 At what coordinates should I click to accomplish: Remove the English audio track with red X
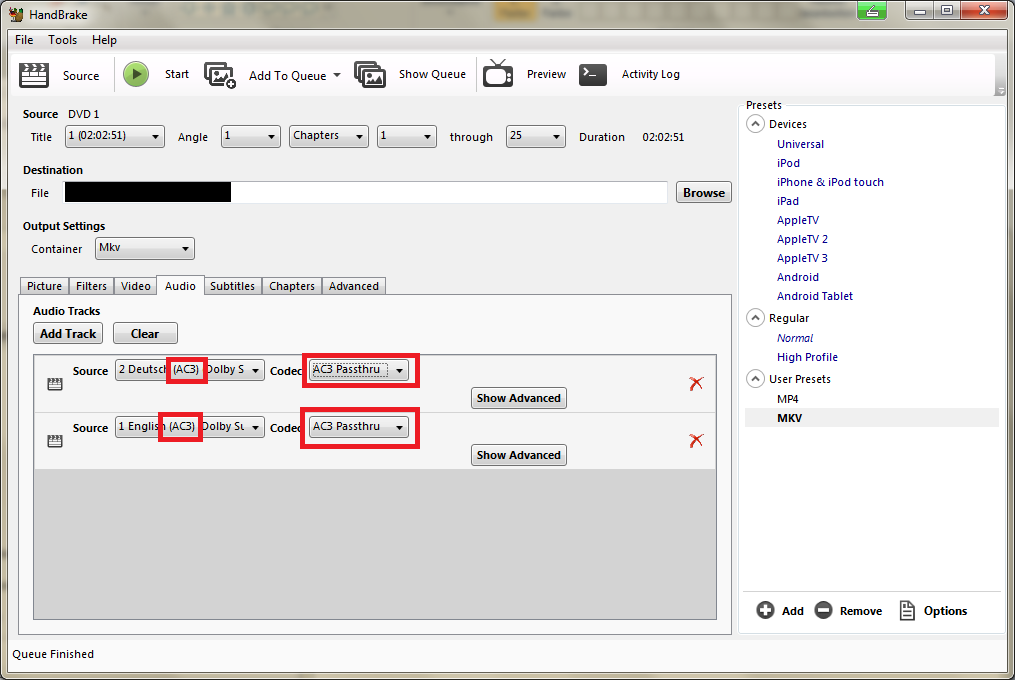tap(696, 440)
